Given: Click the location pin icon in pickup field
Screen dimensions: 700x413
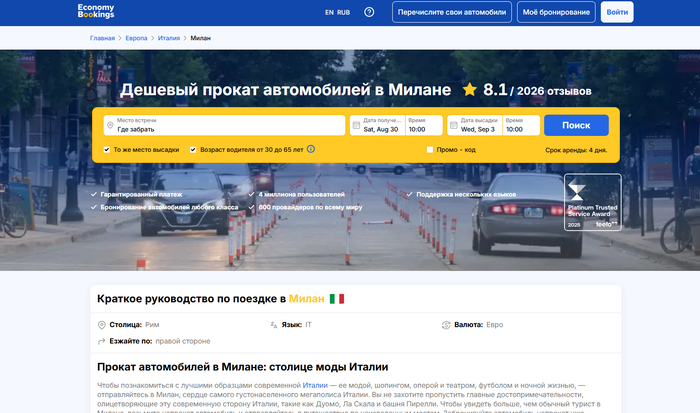Looking at the screenshot, I should coord(110,125).
